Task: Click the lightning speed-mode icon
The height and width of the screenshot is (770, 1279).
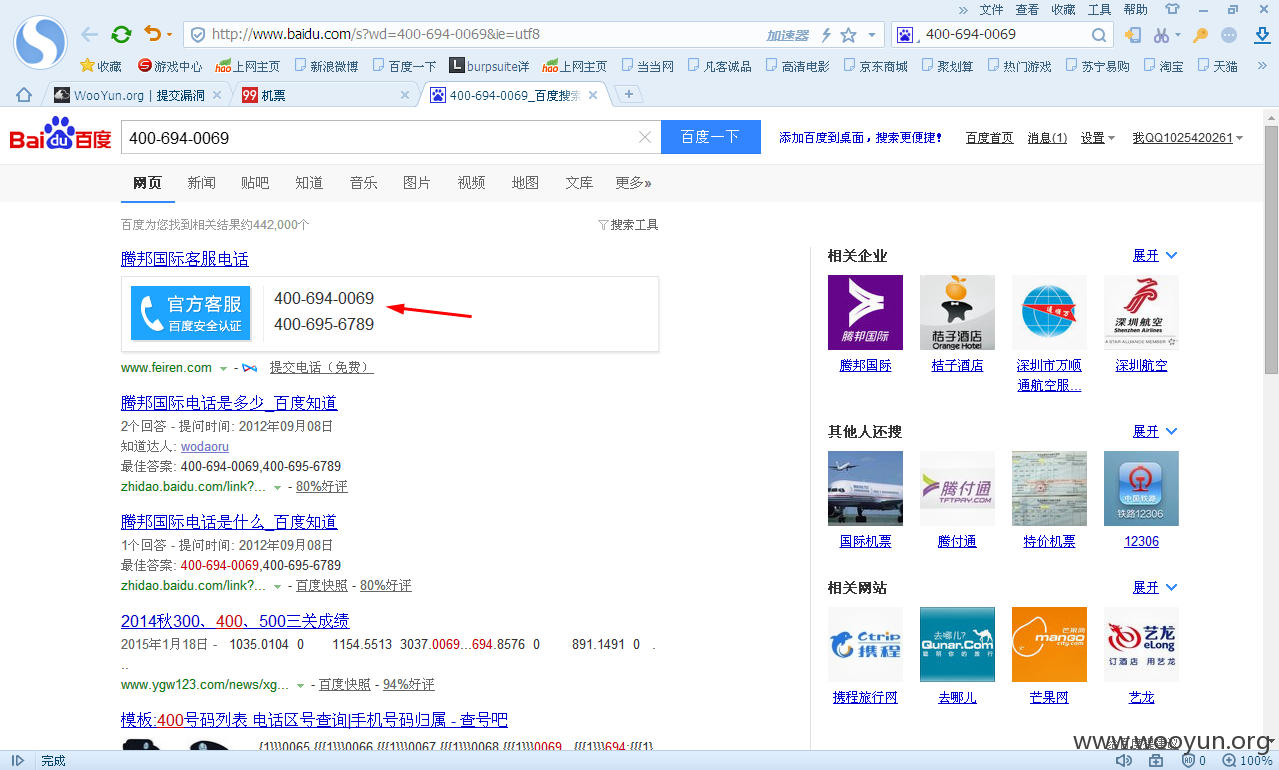Action: pyautogui.click(x=826, y=35)
